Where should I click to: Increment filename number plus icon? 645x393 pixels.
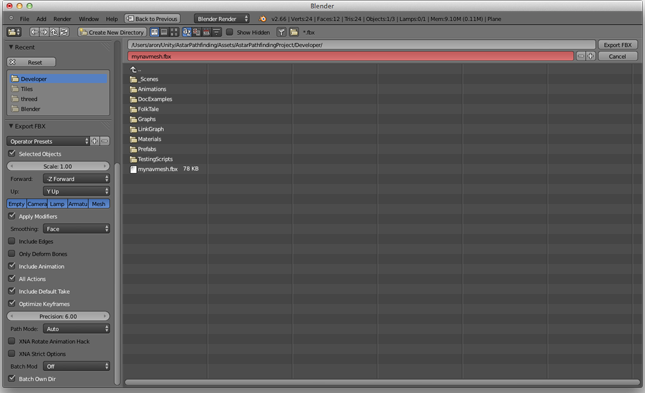[590, 56]
